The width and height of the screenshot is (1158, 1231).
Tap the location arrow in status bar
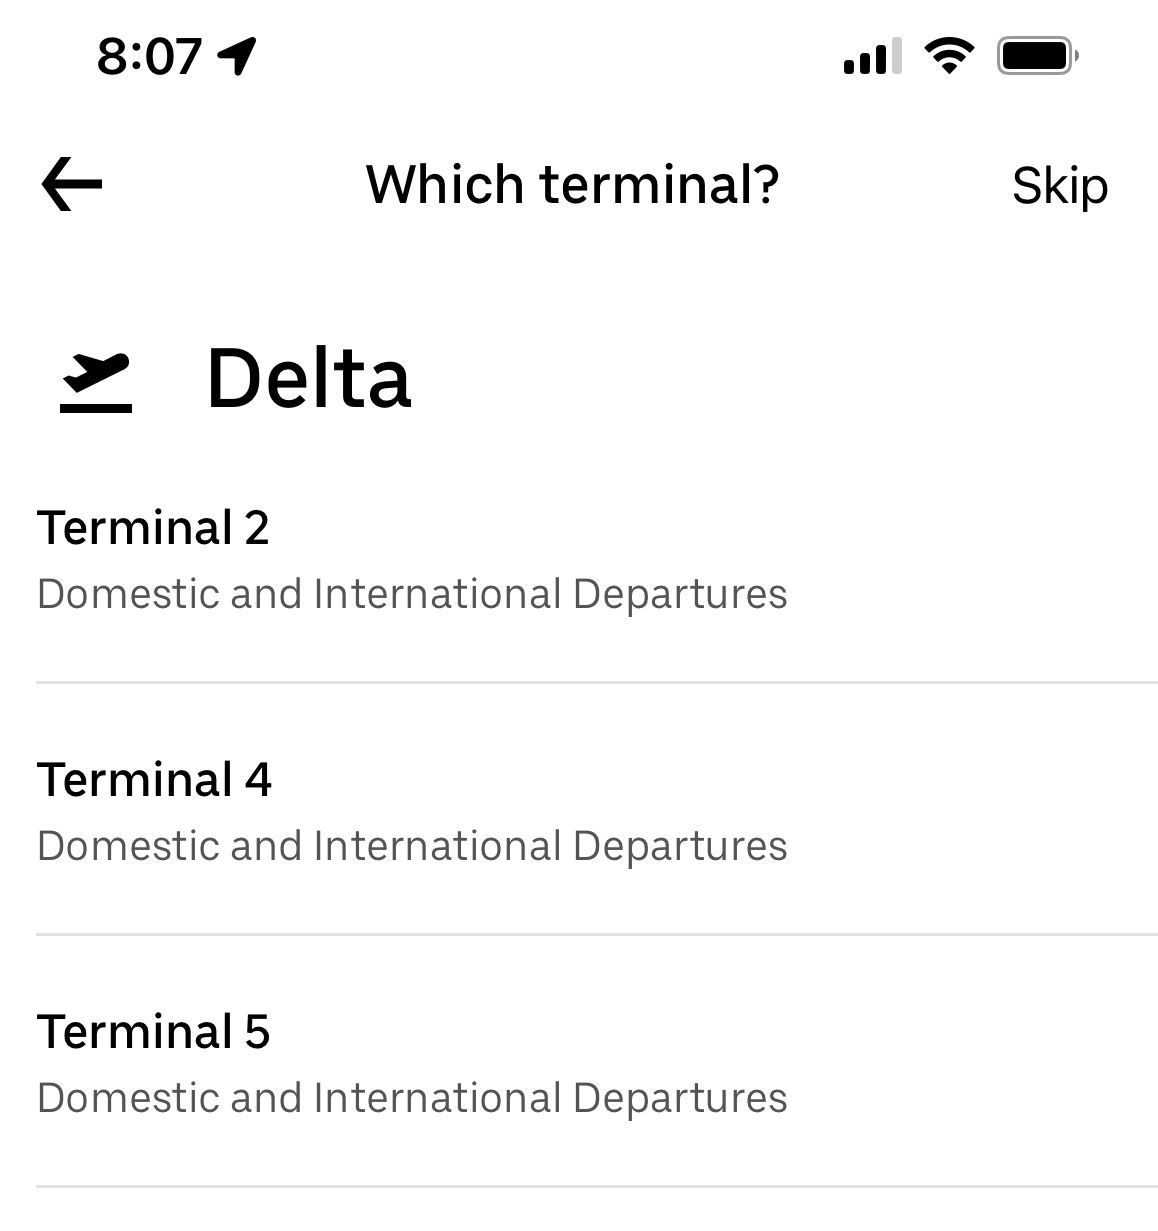[x=238, y=55]
